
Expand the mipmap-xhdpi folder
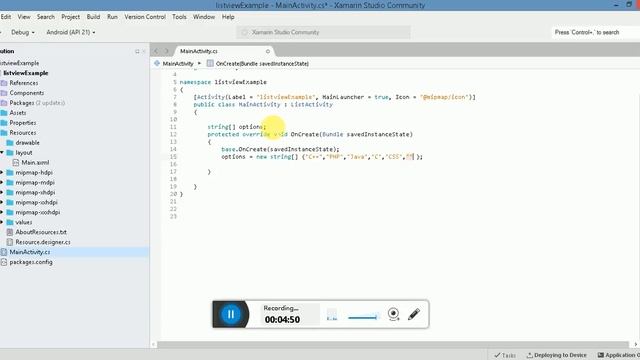(2, 192)
